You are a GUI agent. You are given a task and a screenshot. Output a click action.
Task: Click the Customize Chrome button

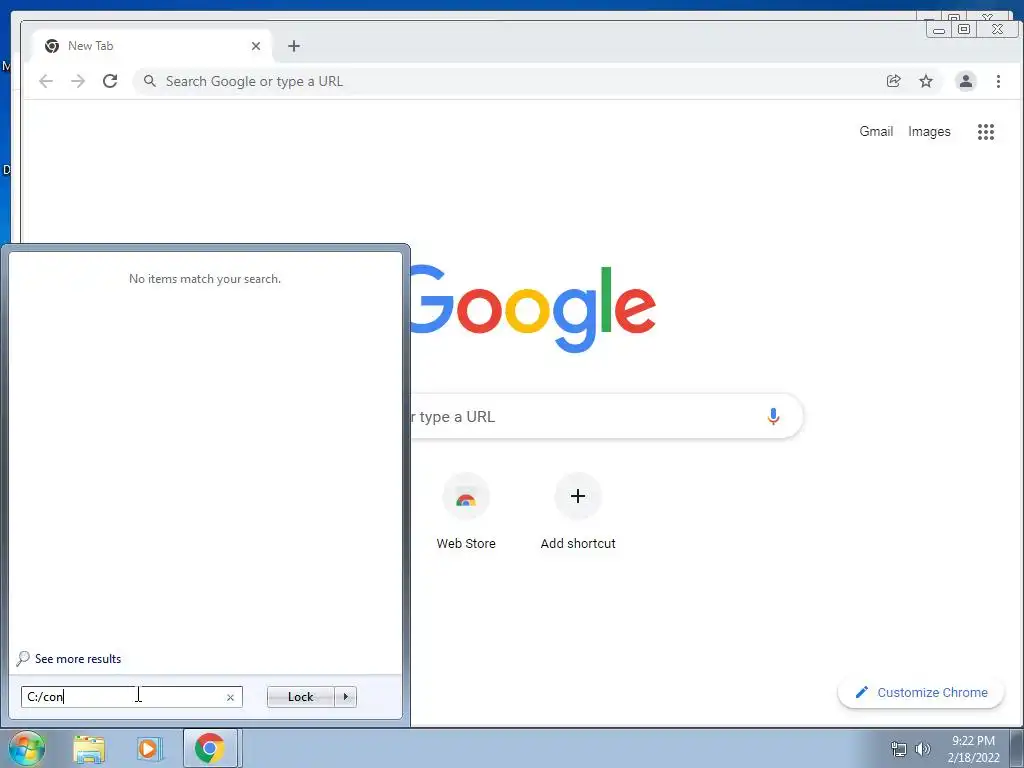click(x=921, y=692)
